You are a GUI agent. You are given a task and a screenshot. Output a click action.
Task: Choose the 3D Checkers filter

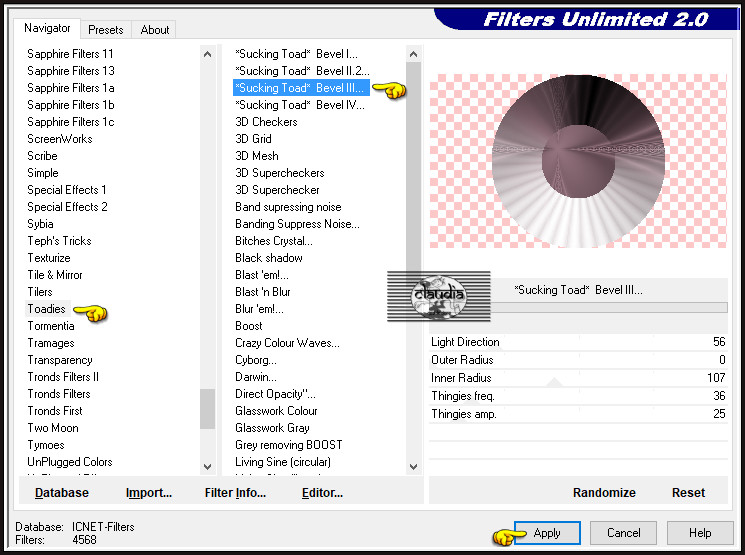266,122
